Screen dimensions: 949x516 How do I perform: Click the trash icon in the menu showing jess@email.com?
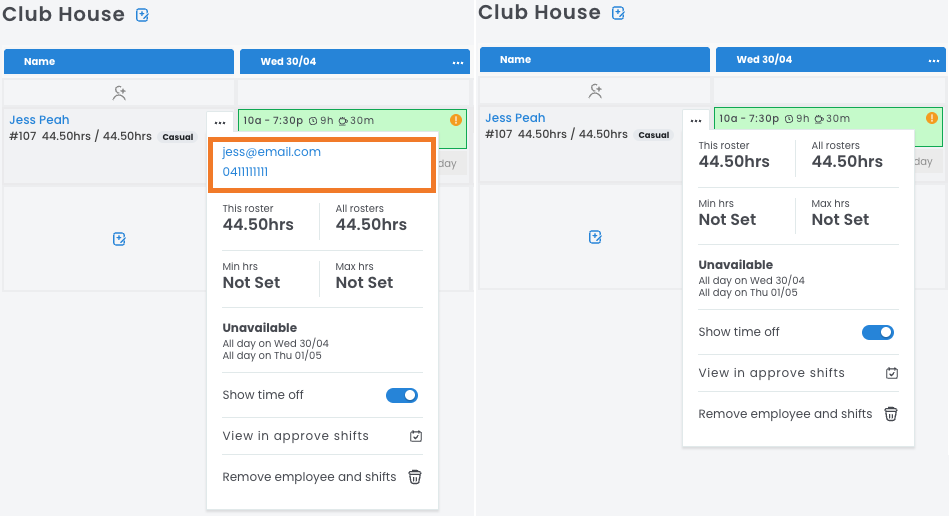[415, 477]
